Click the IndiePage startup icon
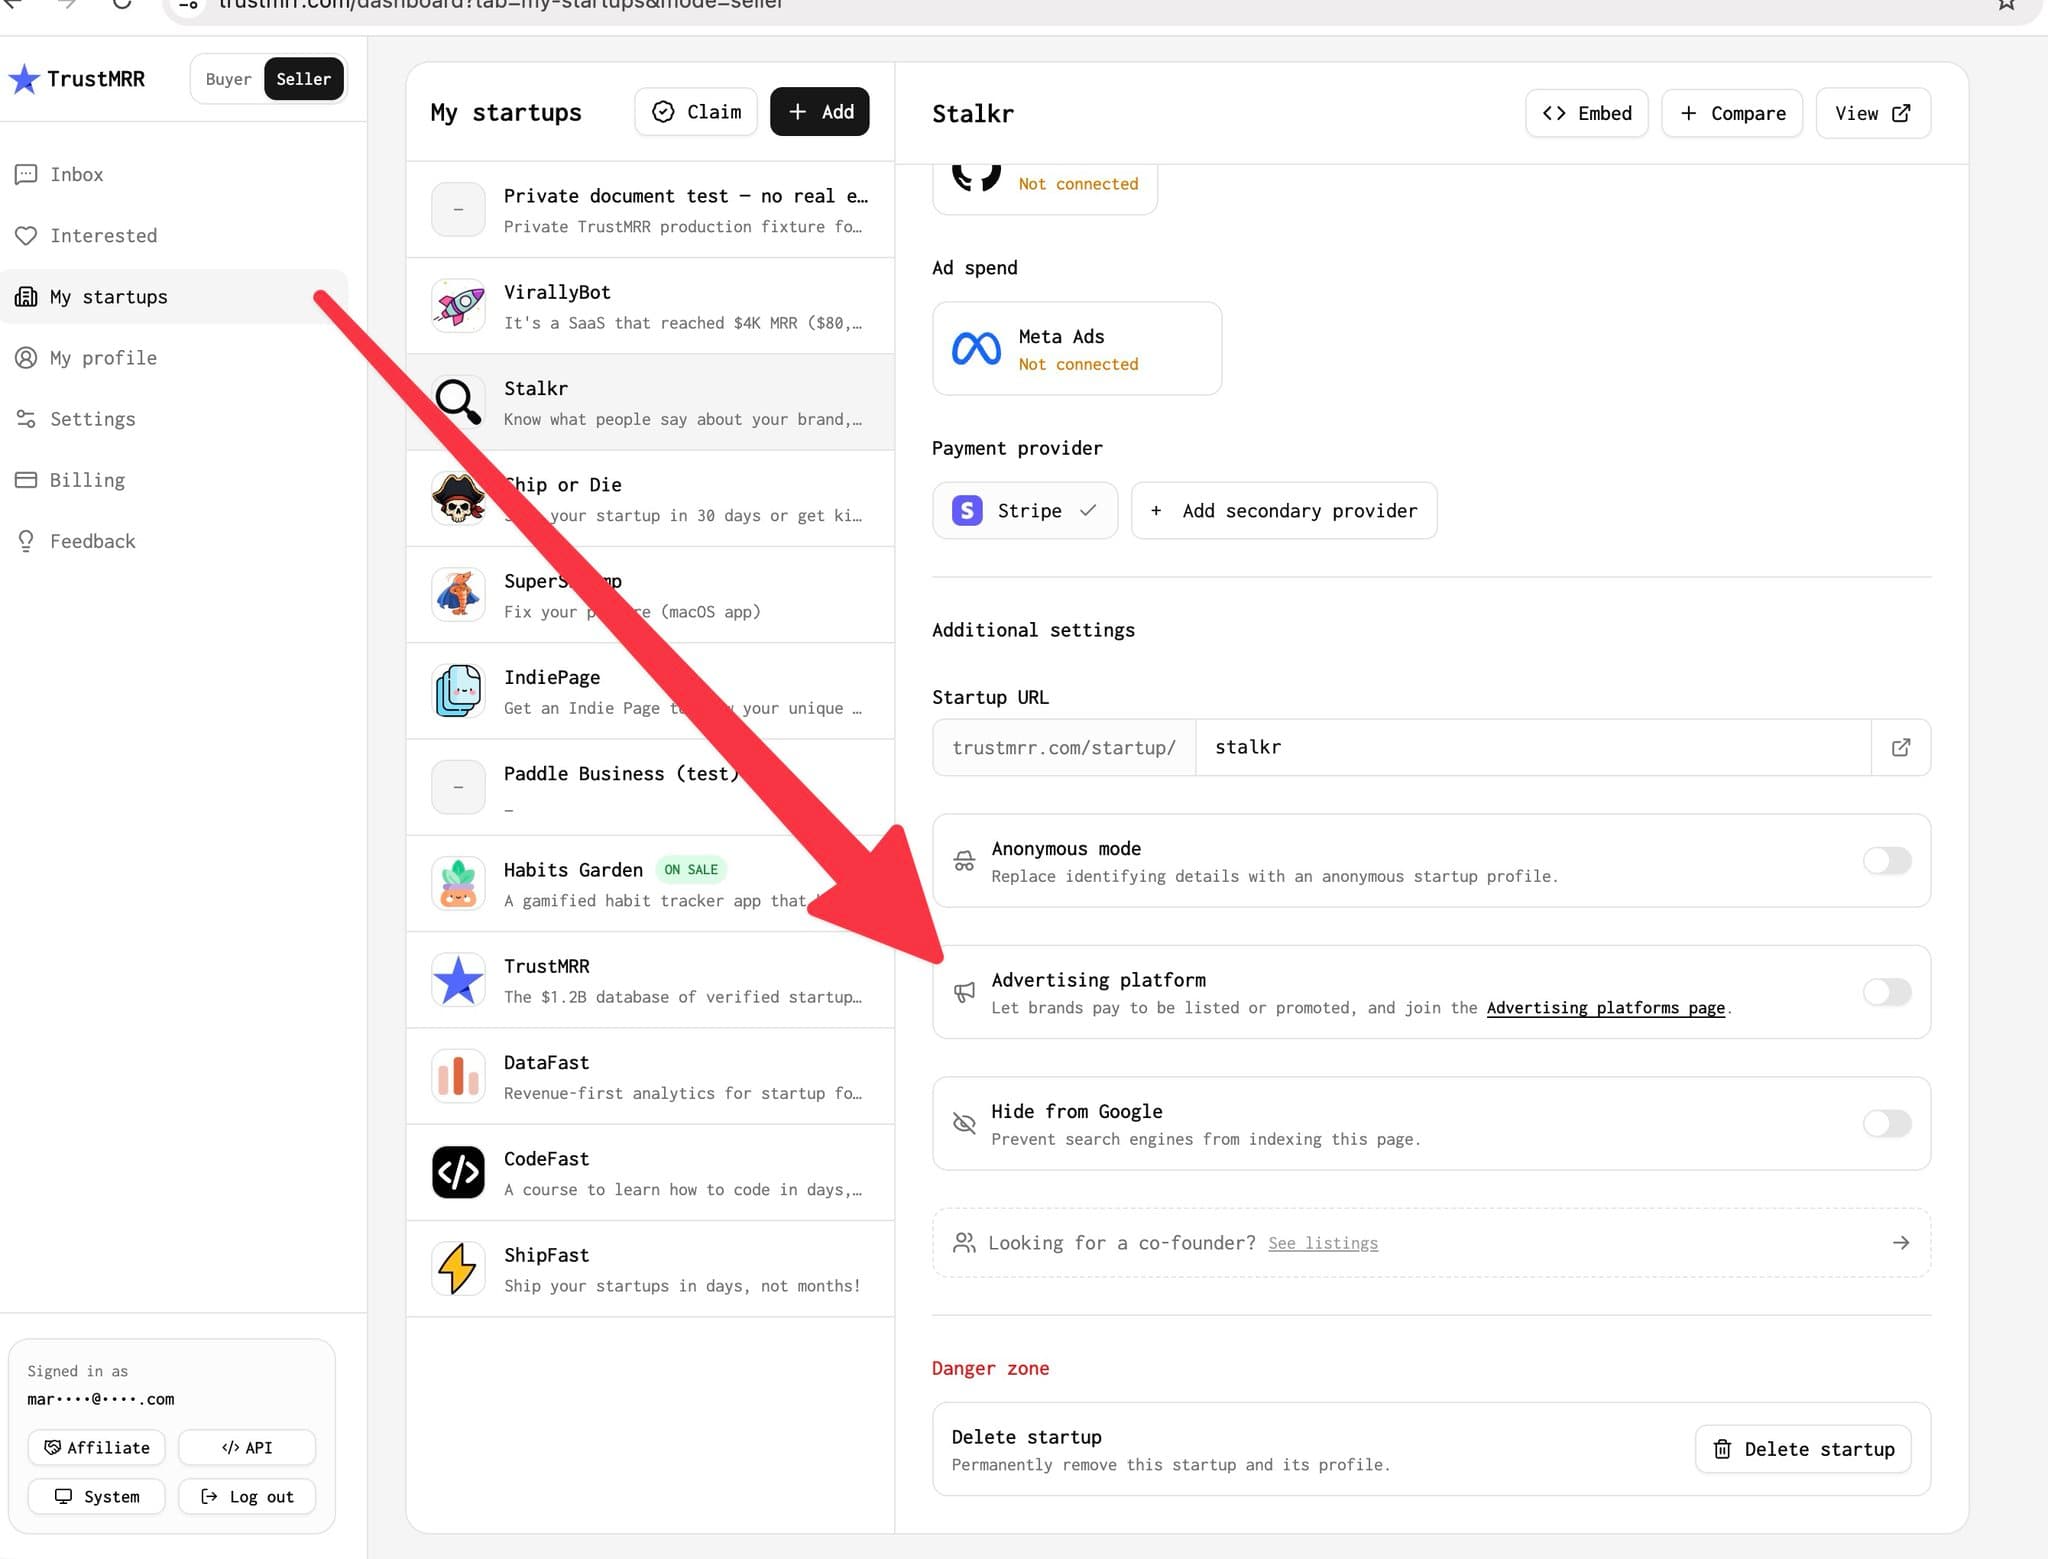Image resolution: width=2048 pixels, height=1559 pixels. tap(458, 691)
